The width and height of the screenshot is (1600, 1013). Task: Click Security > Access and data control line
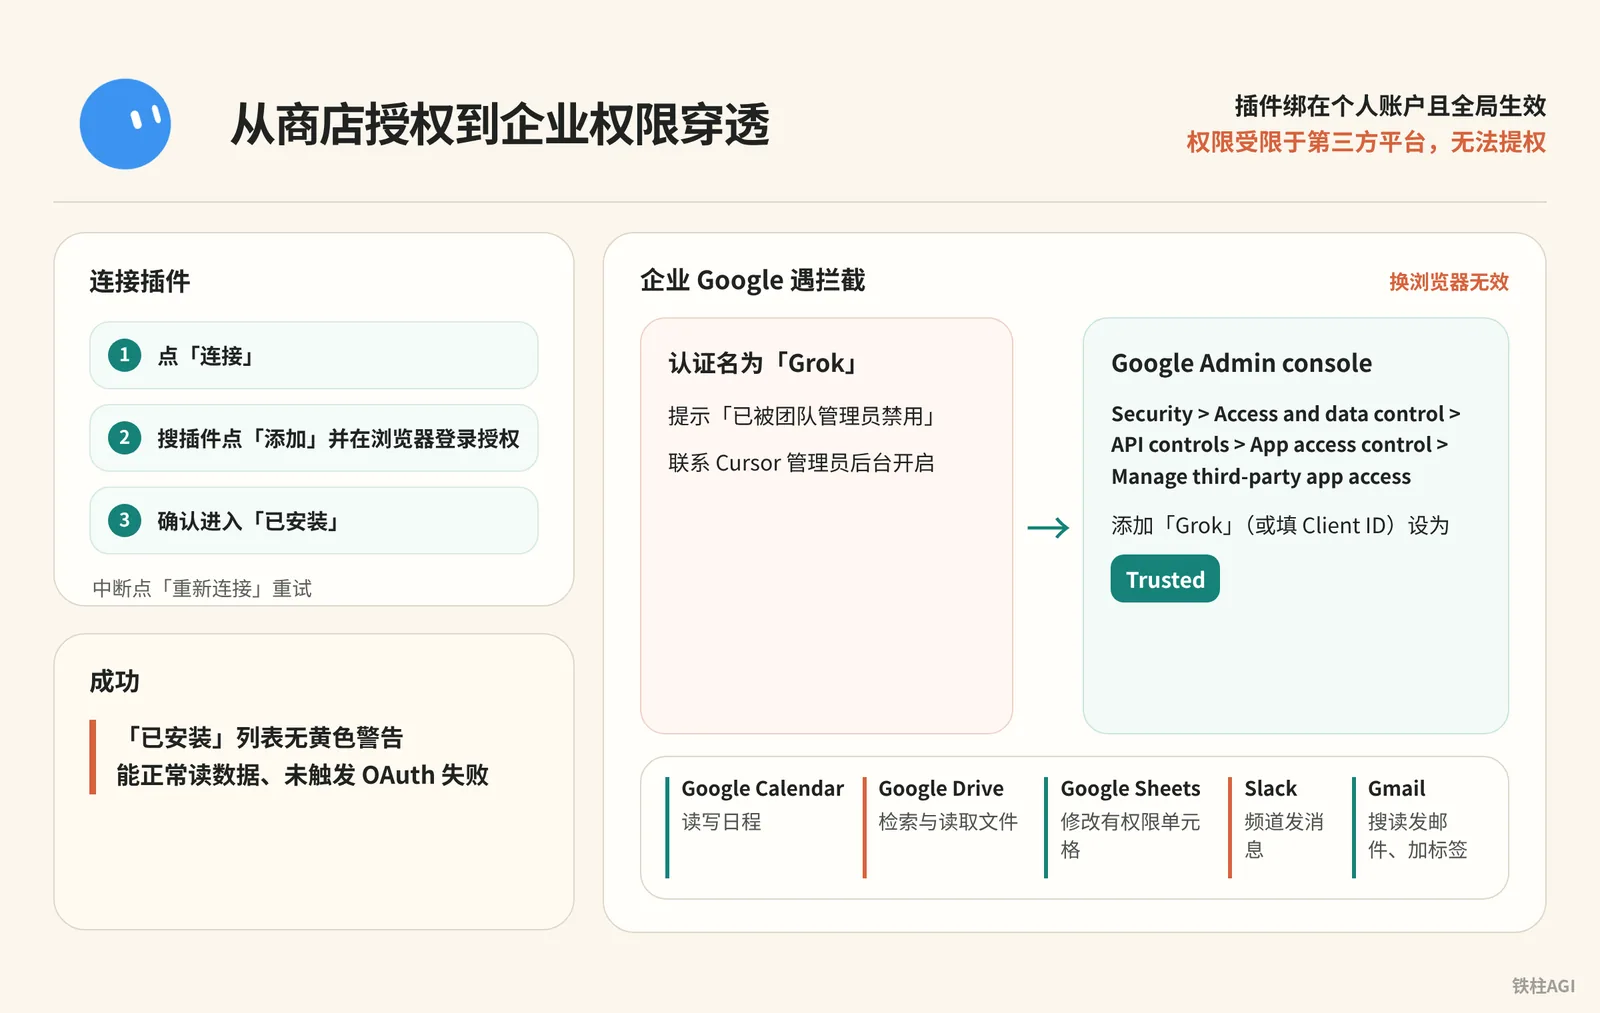[1286, 414]
